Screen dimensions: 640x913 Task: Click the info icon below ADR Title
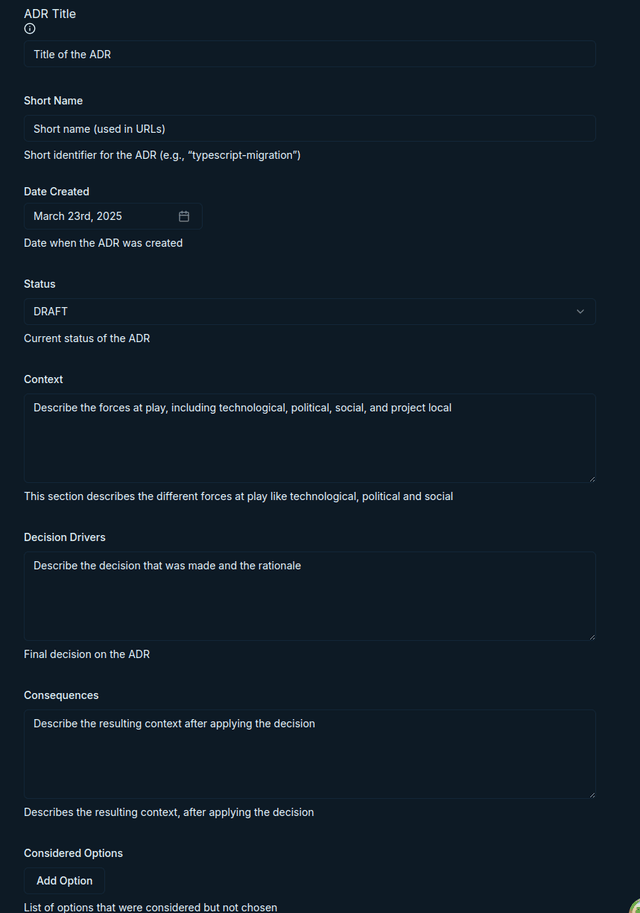pyautogui.click(x=30, y=29)
